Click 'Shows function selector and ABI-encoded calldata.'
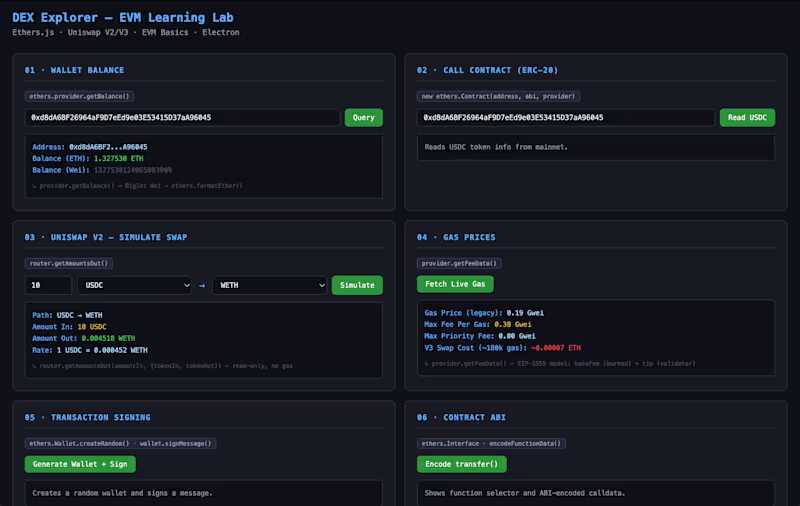The width and height of the screenshot is (800, 506). click(525, 493)
